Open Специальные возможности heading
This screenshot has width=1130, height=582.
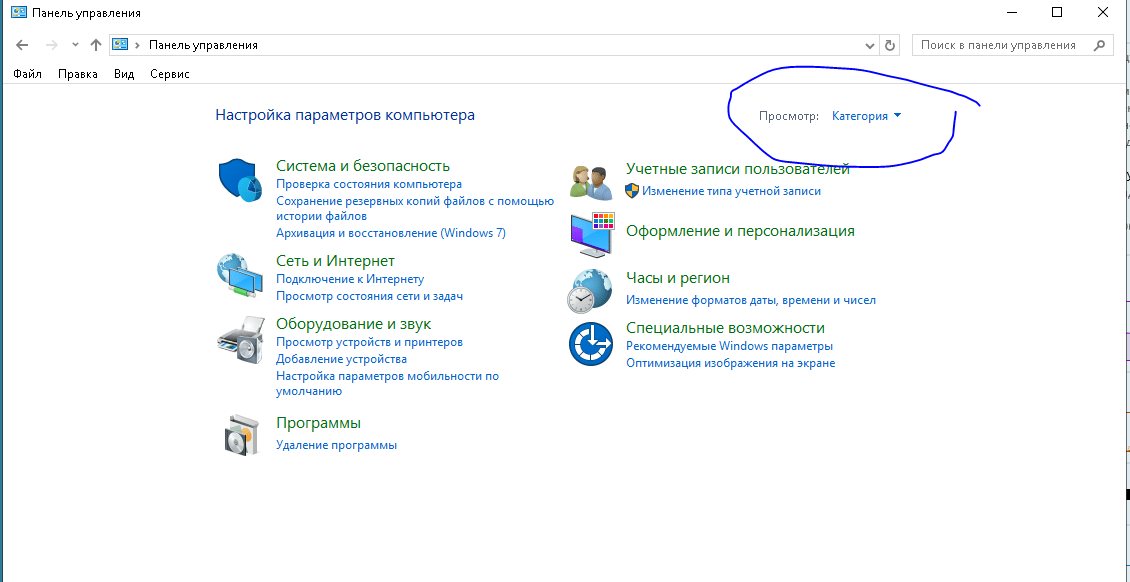(725, 328)
